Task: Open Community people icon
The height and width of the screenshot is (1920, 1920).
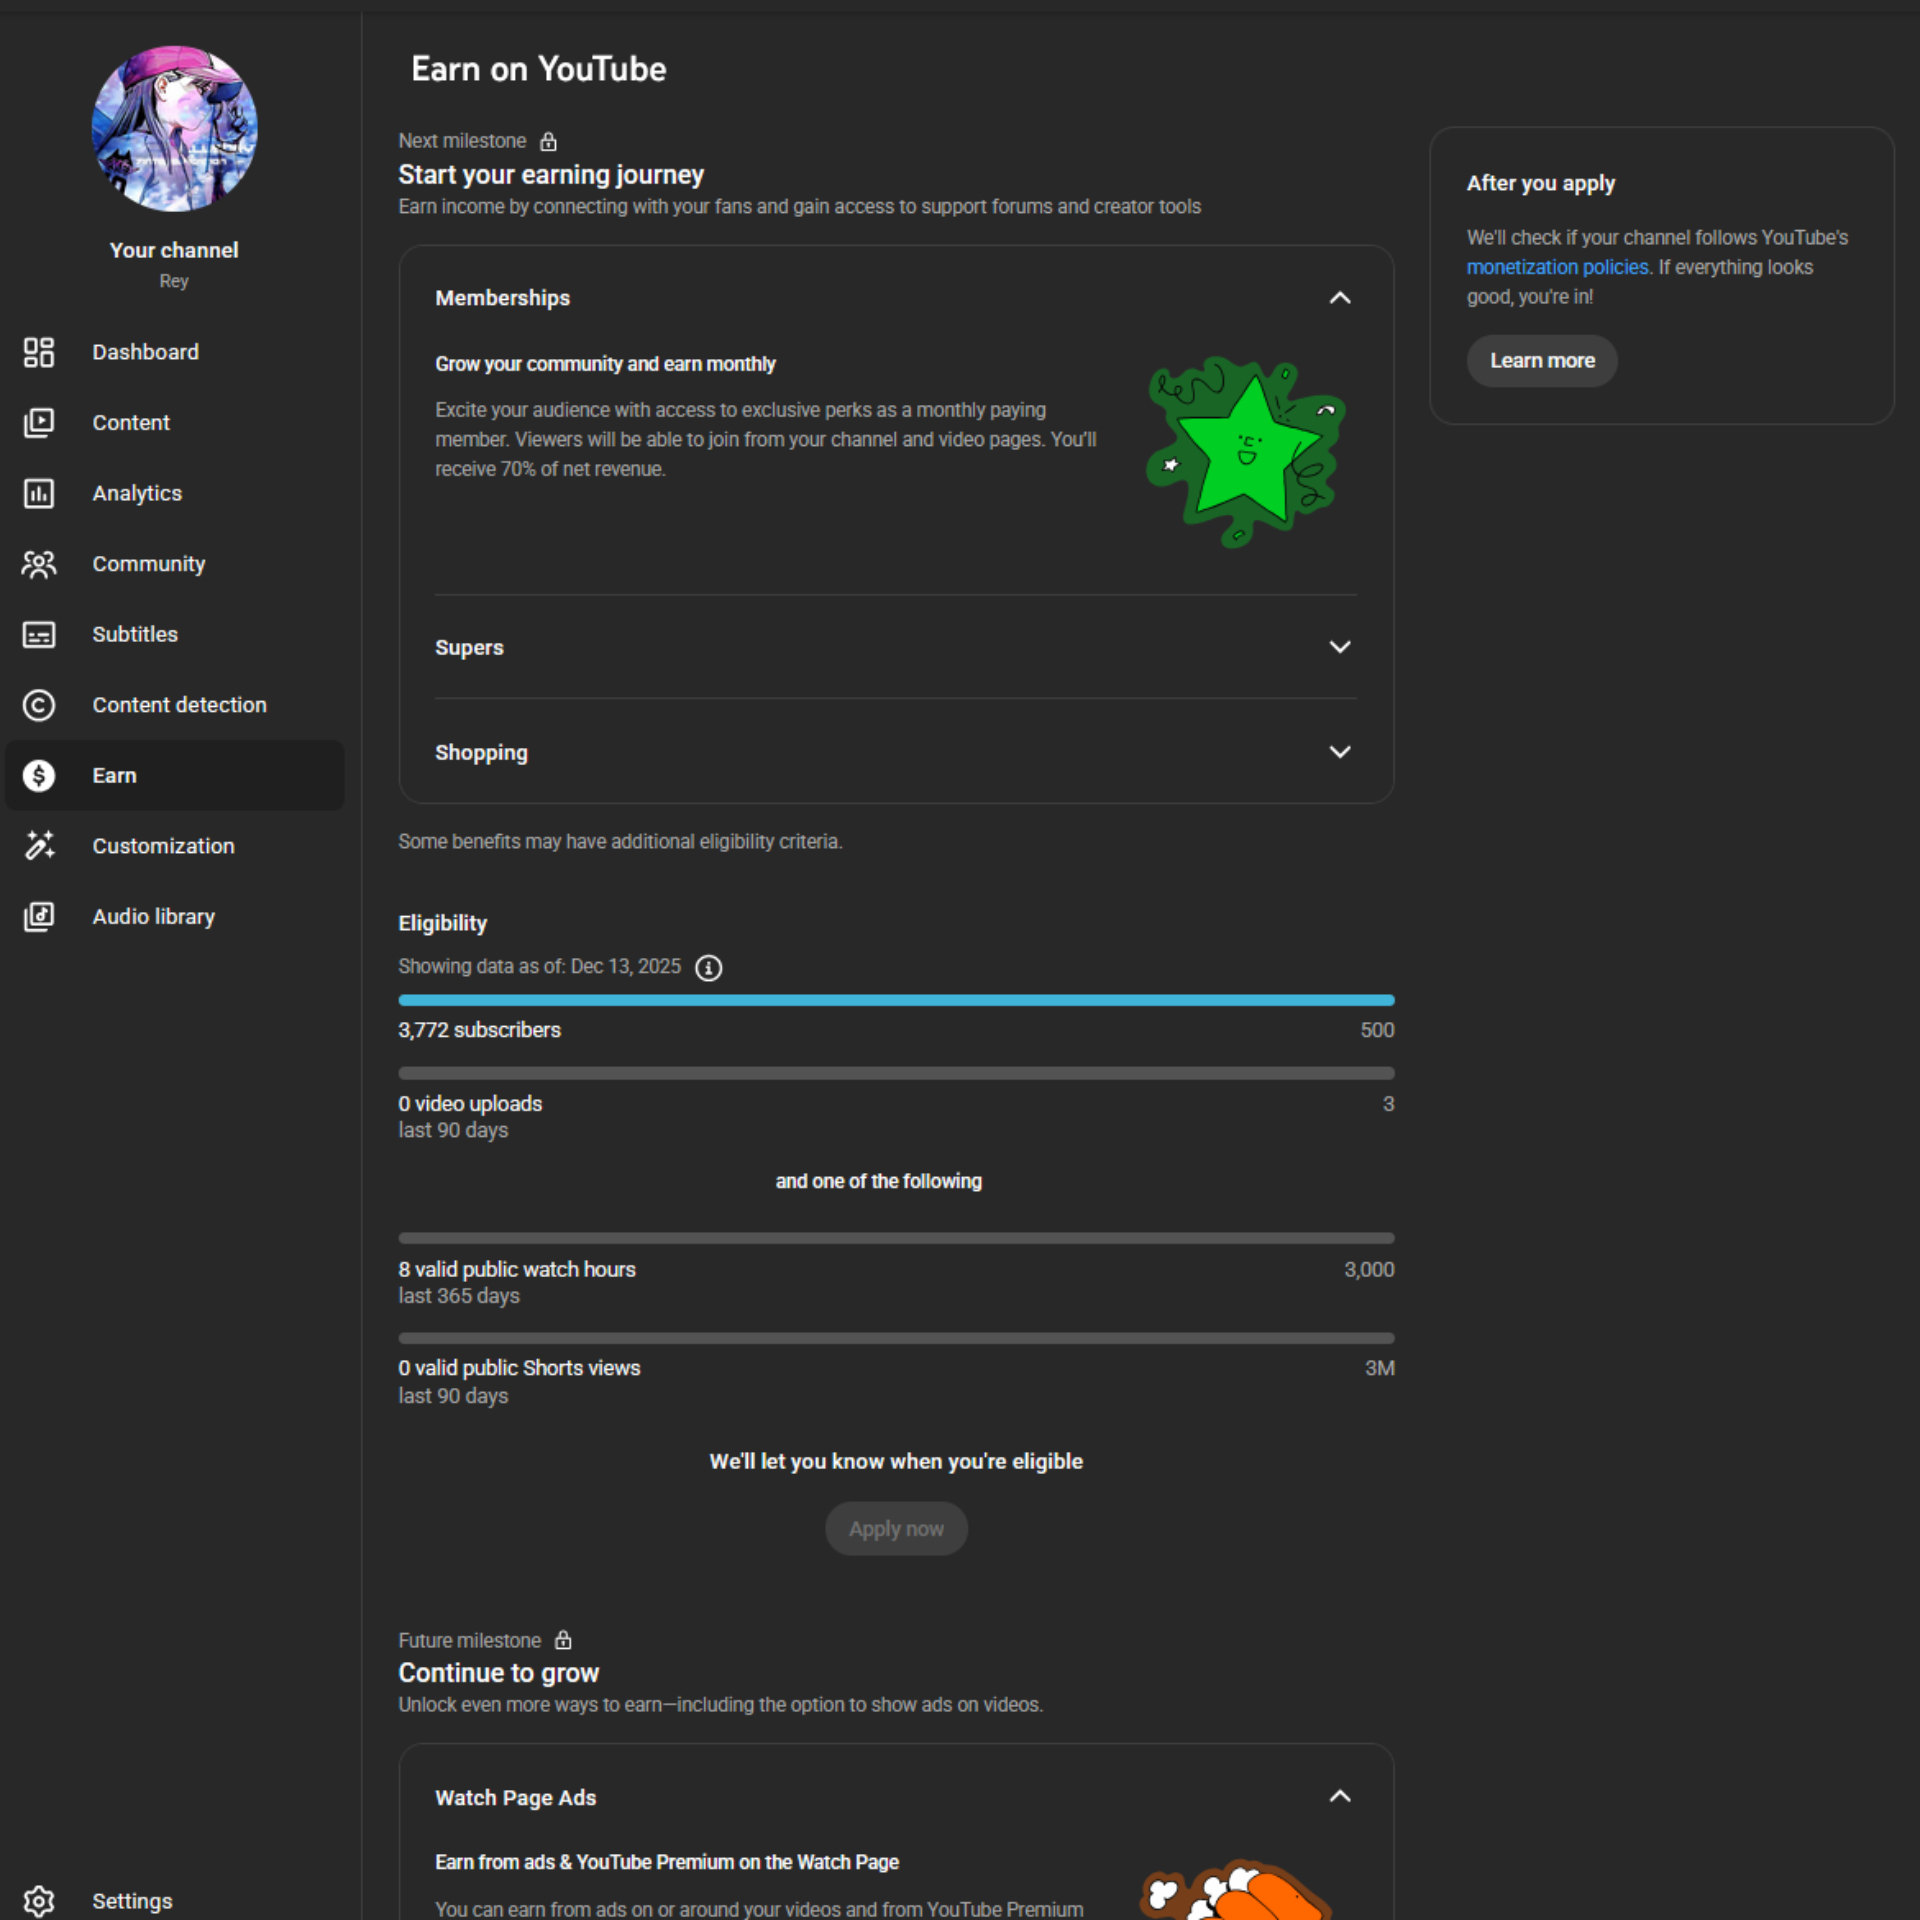Action: 39,564
